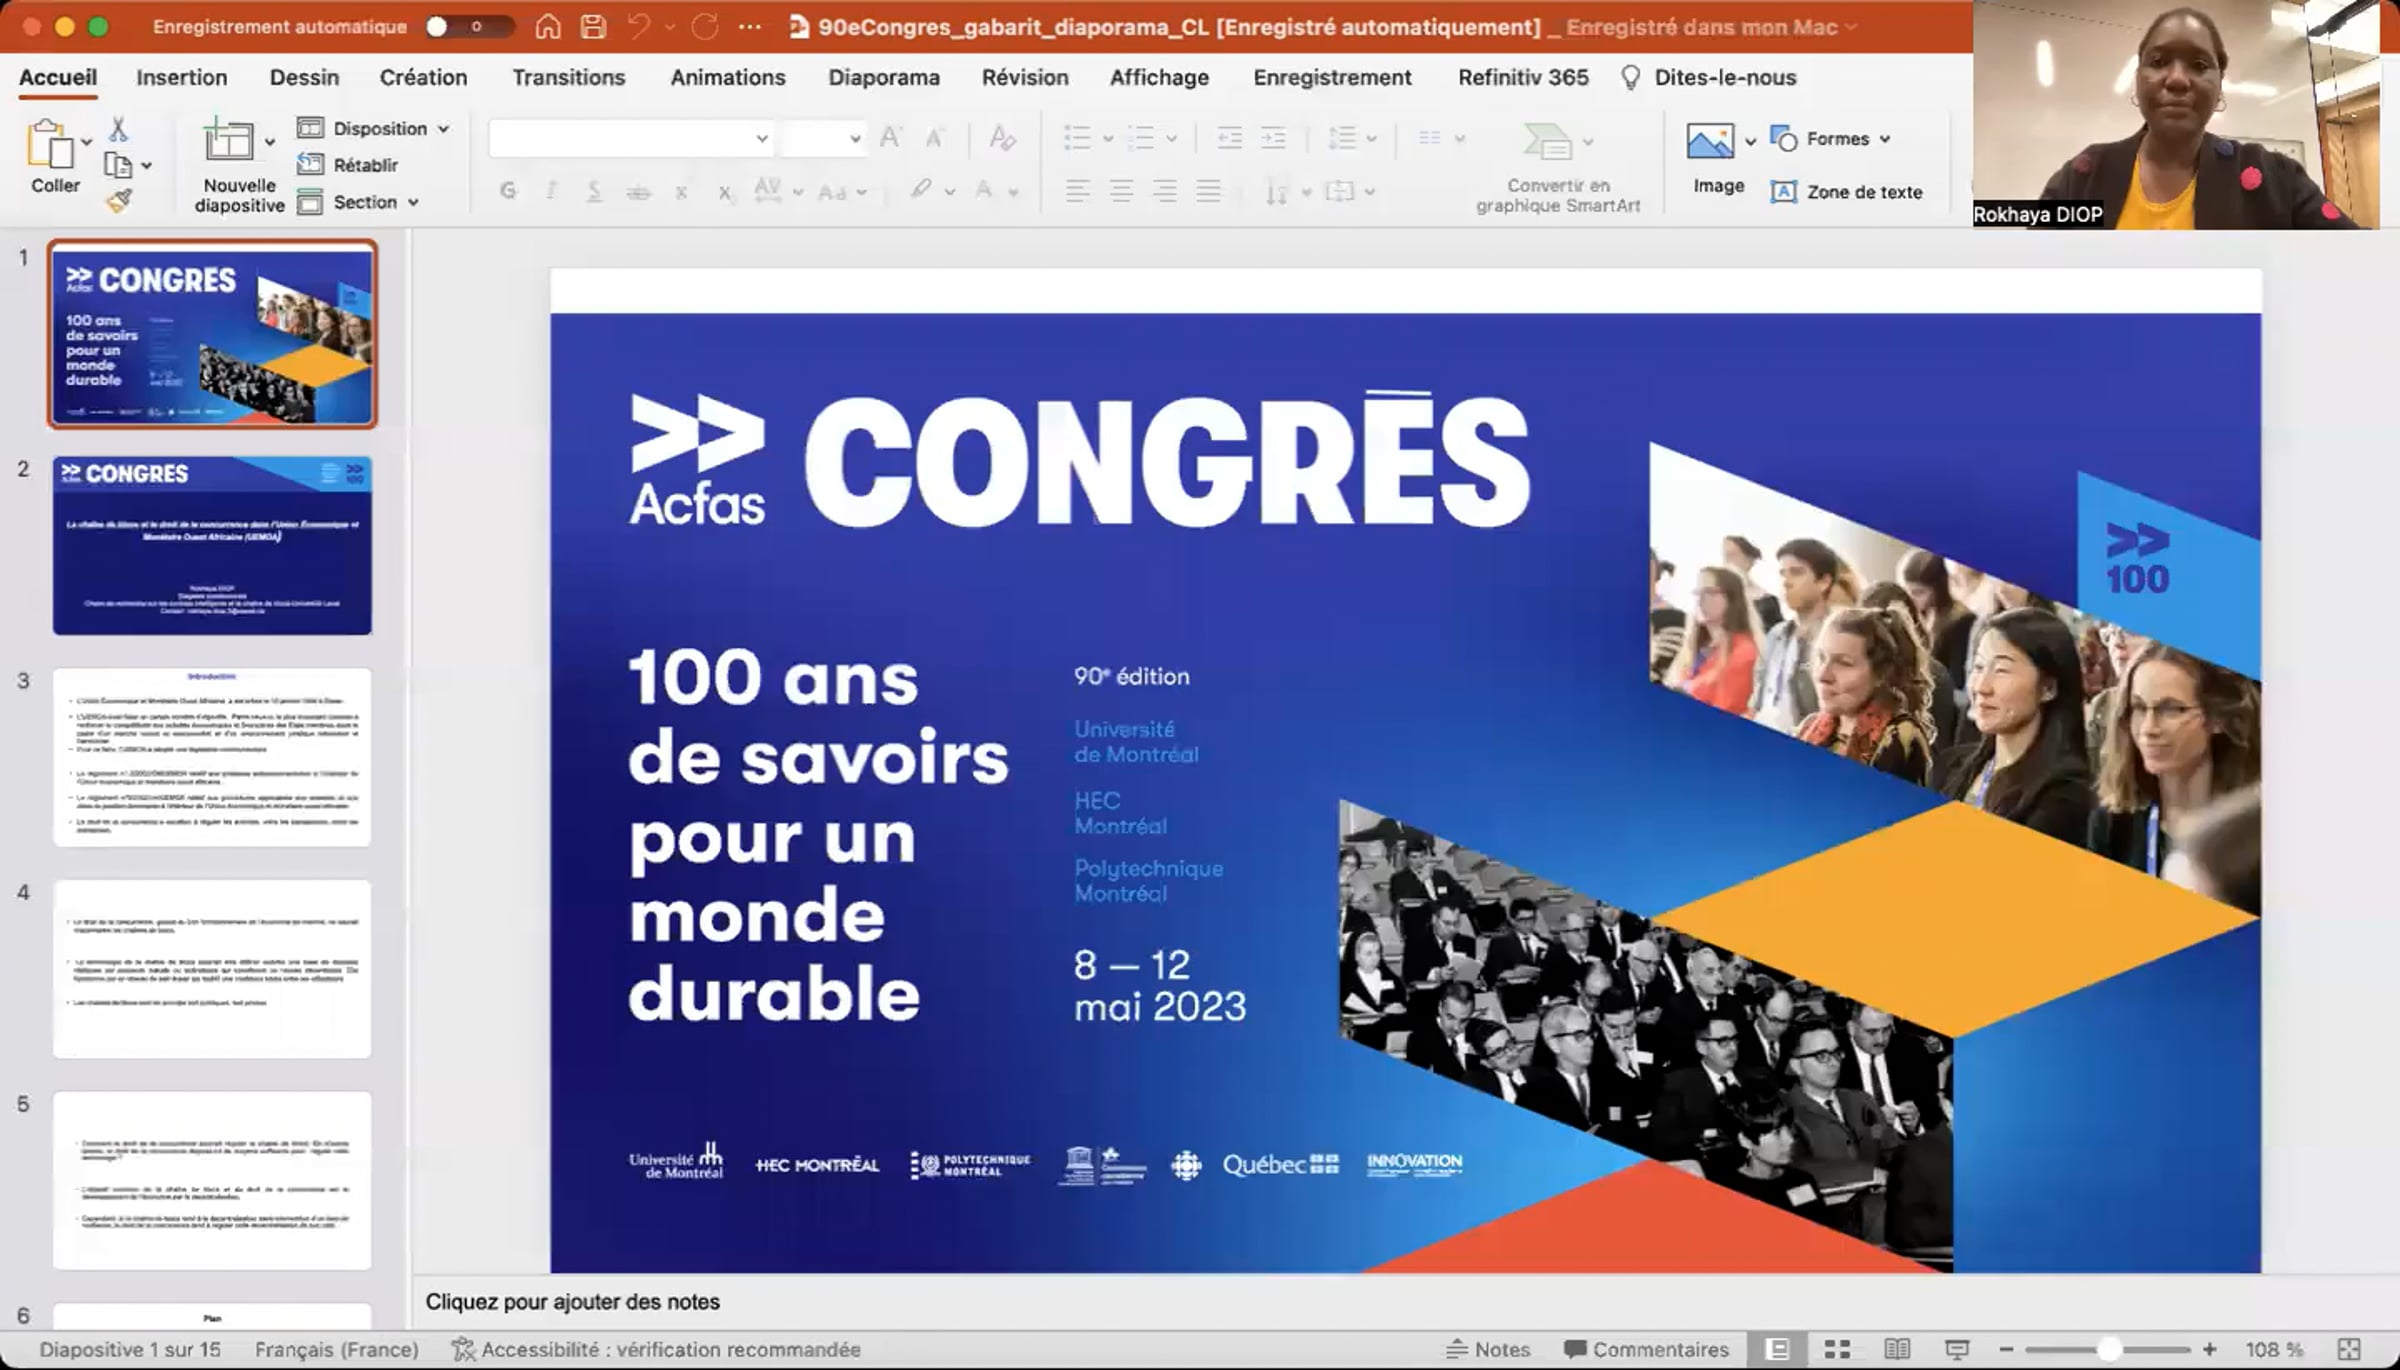Open the Création tab
Screen dimensions: 2400x1370
[x=423, y=78]
